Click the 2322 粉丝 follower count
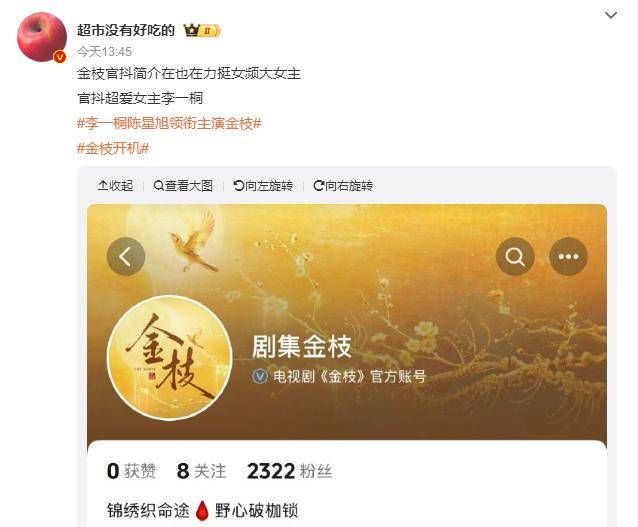 coord(289,471)
